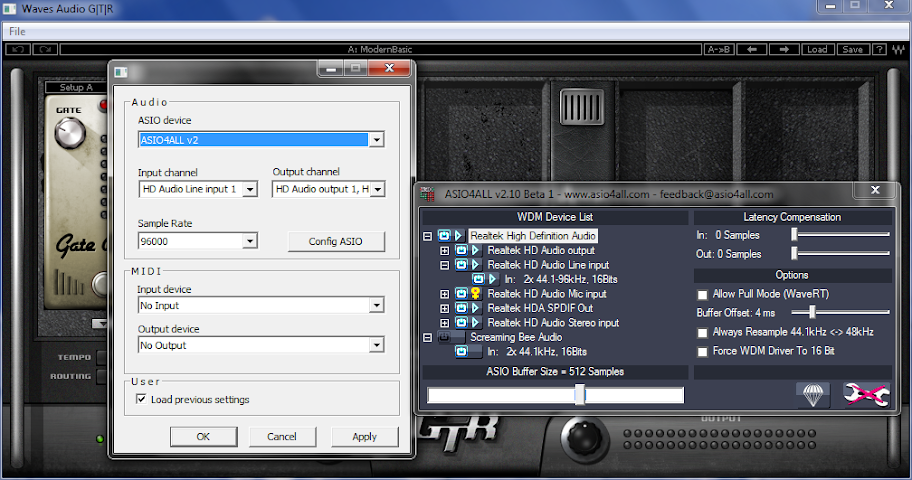Toggle power button for Realtek HD Audio output
The height and width of the screenshot is (480, 912).
pos(461,250)
